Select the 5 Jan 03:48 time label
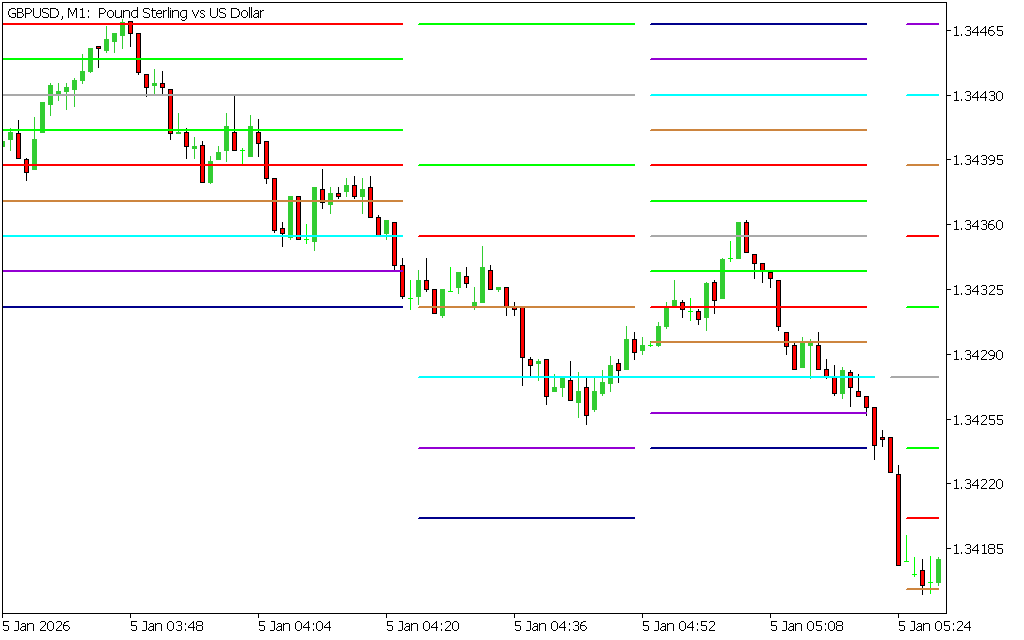The image size is (1024, 640). 167,627
